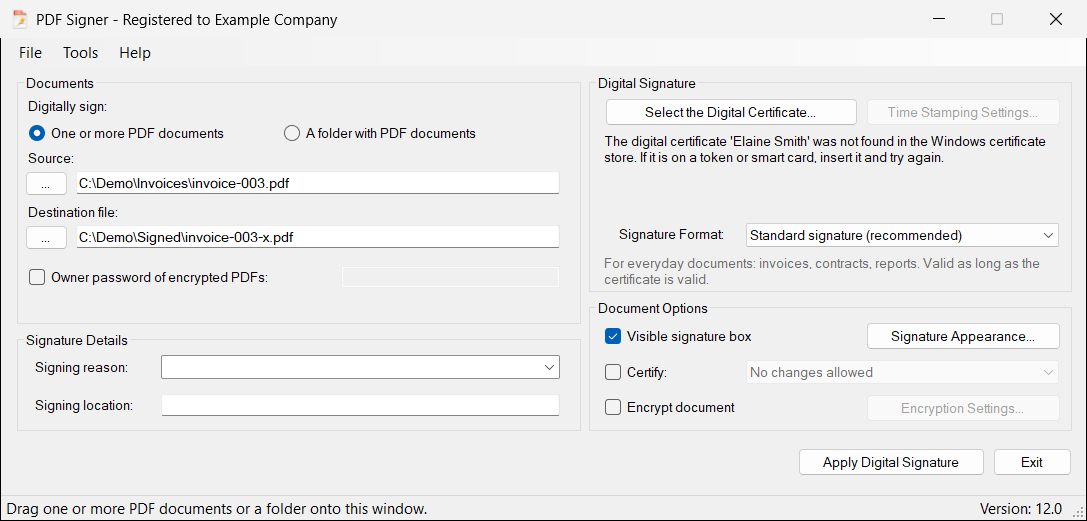Click the disabled owner password field

click(x=450, y=277)
